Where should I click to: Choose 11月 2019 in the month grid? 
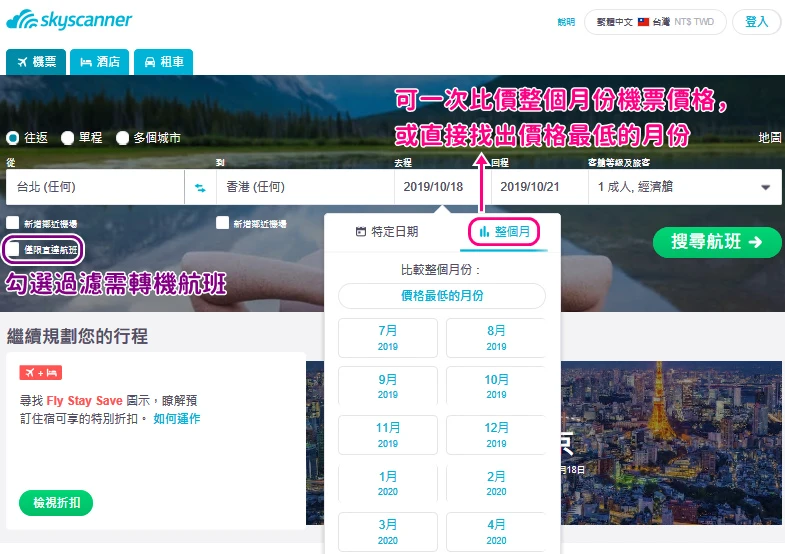[x=388, y=434]
